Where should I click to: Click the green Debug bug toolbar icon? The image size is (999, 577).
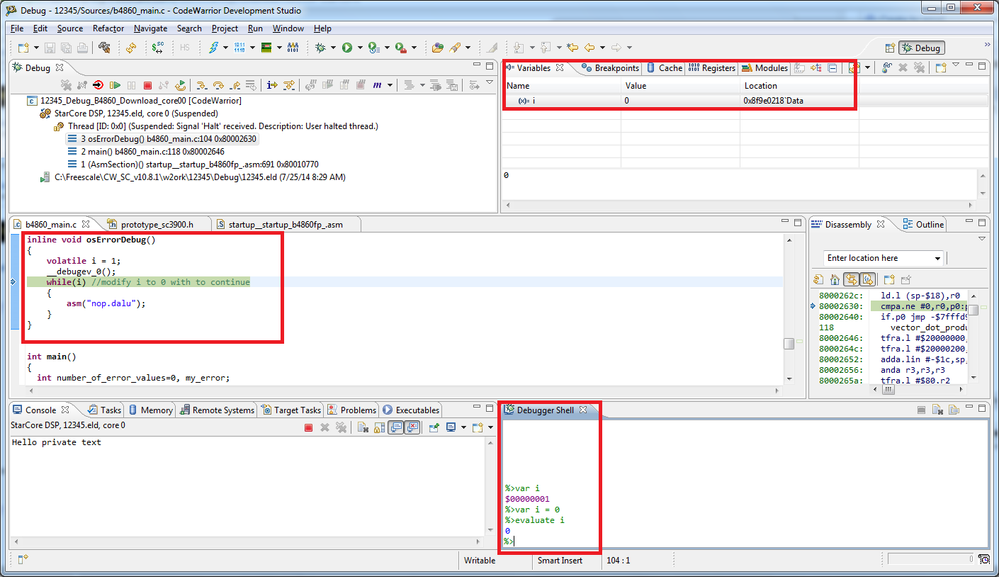point(320,48)
